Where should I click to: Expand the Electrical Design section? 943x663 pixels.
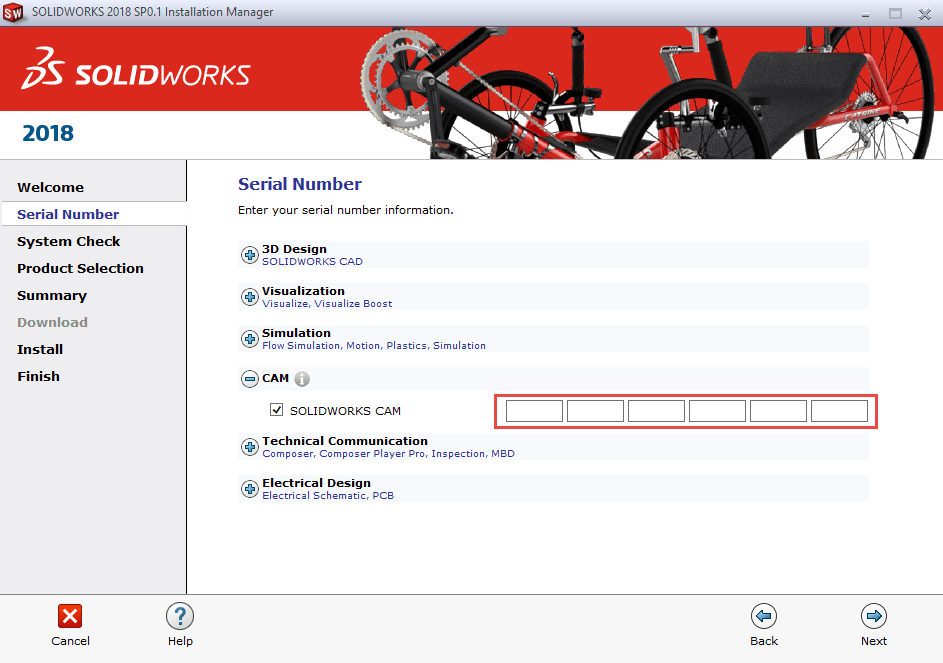tap(250, 489)
